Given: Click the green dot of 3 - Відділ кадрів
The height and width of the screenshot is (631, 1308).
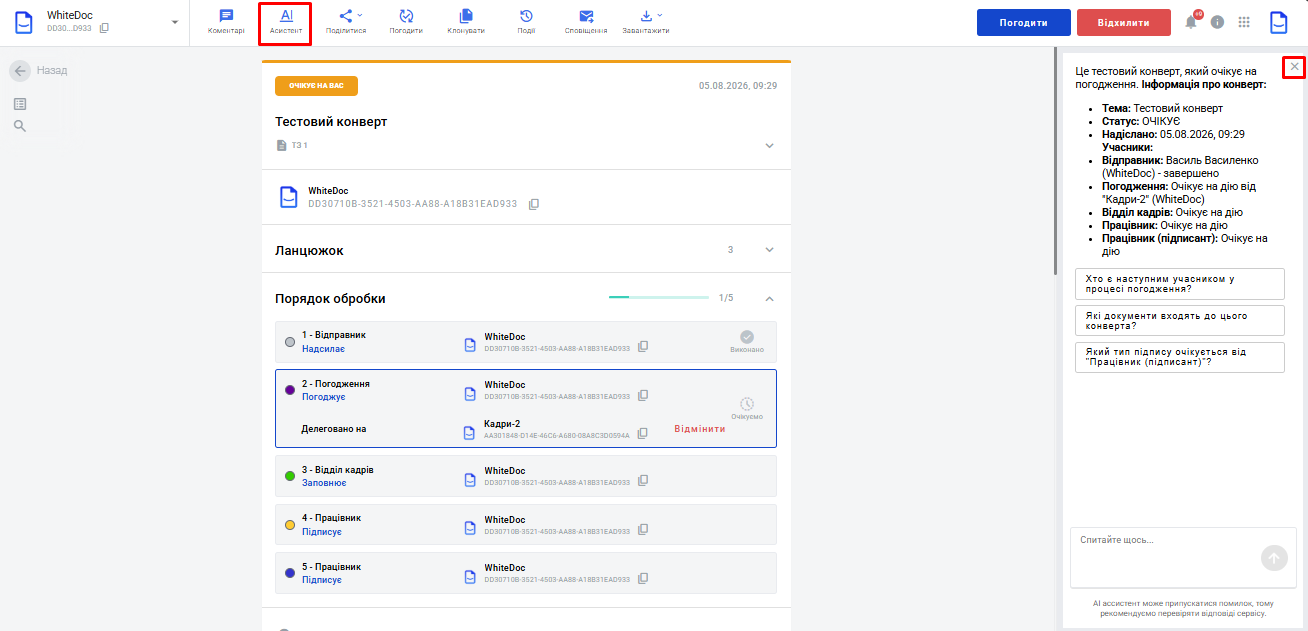Looking at the screenshot, I should coord(290,476).
